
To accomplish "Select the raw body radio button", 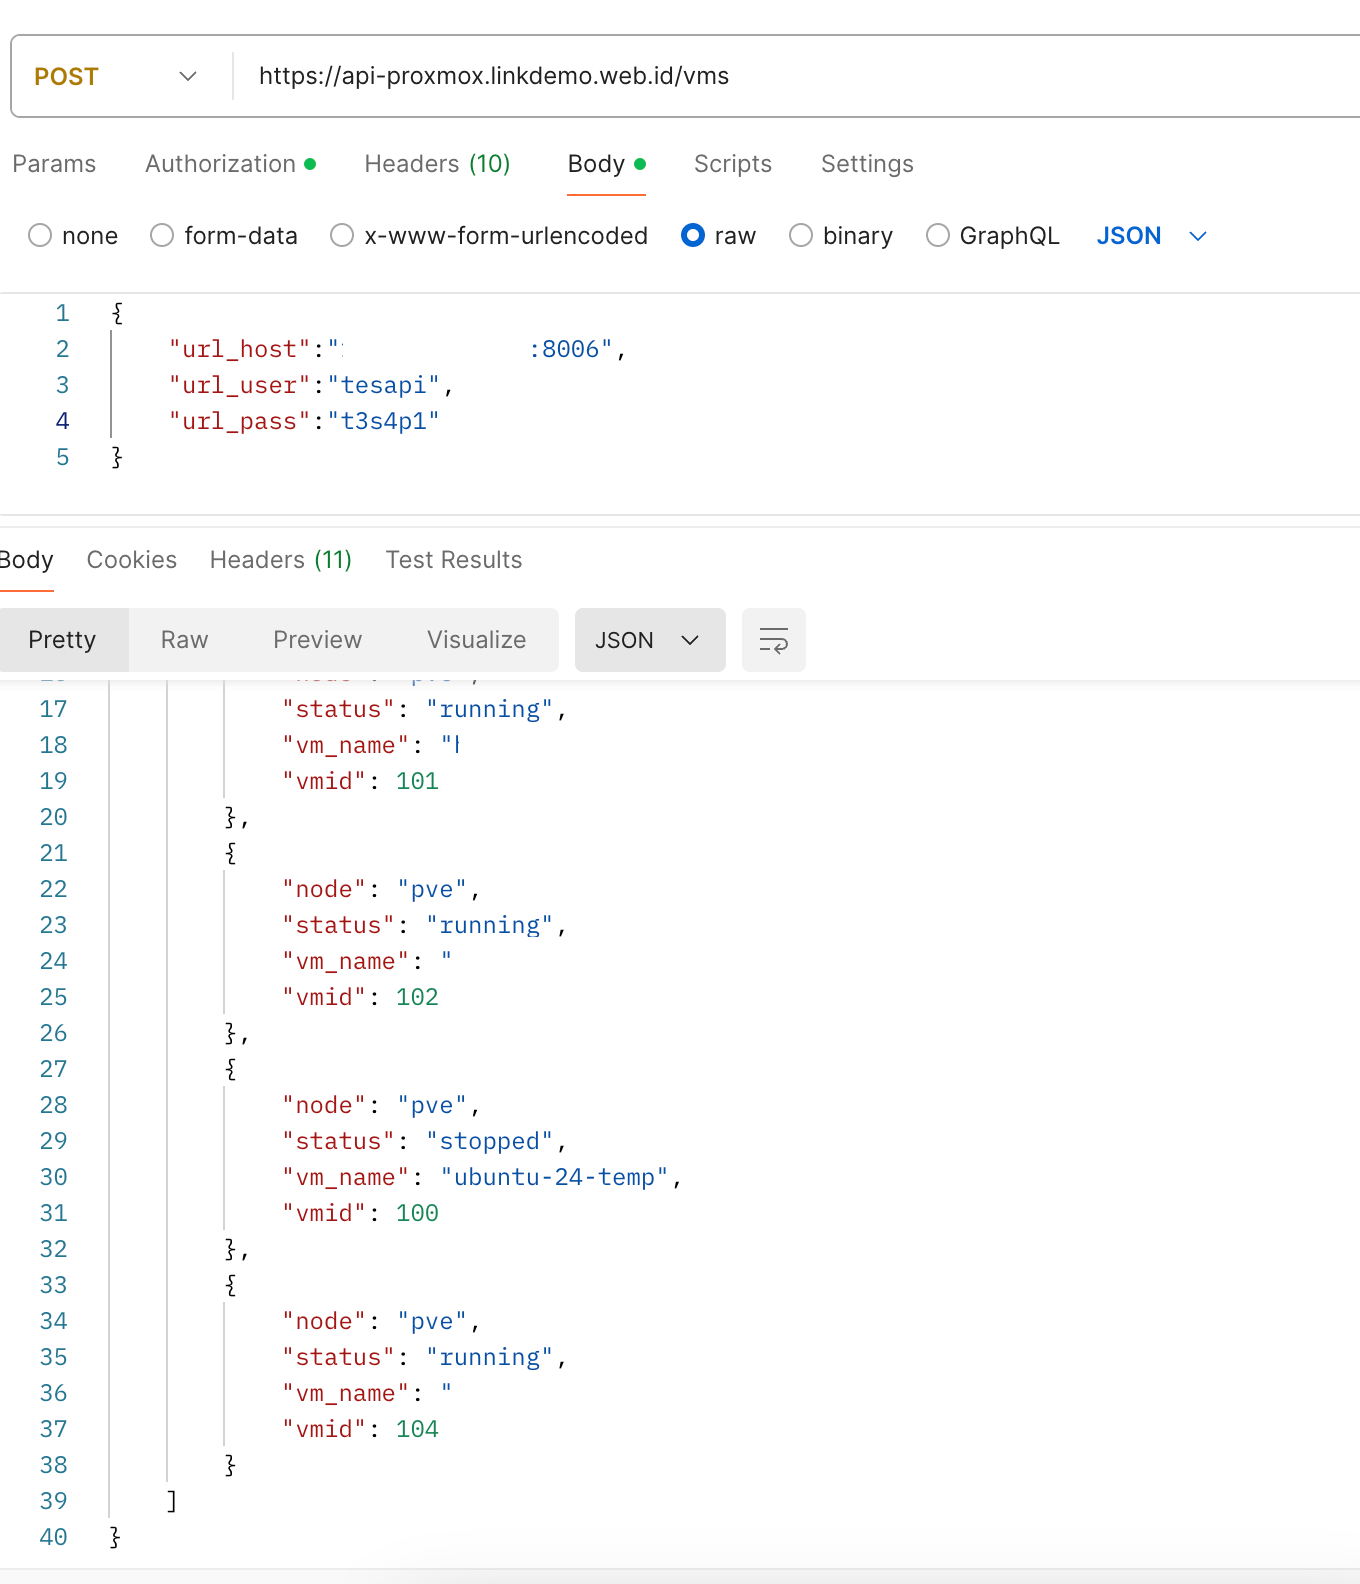I will (693, 236).
